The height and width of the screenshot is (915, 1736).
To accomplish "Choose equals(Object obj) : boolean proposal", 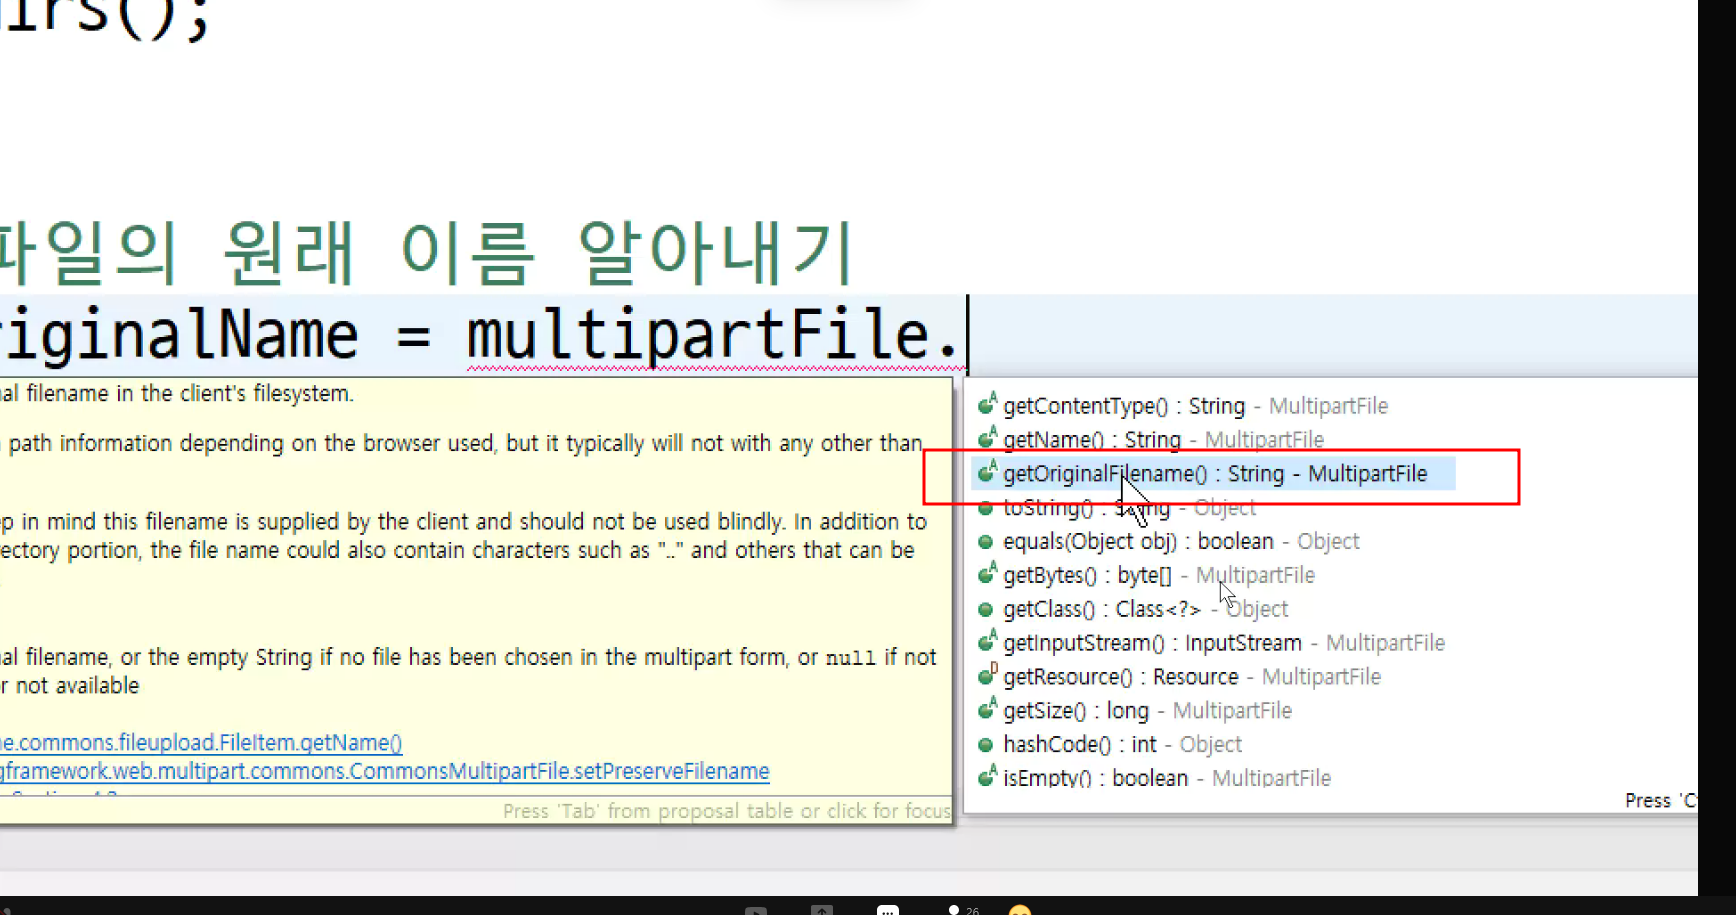I will [x=1169, y=542].
